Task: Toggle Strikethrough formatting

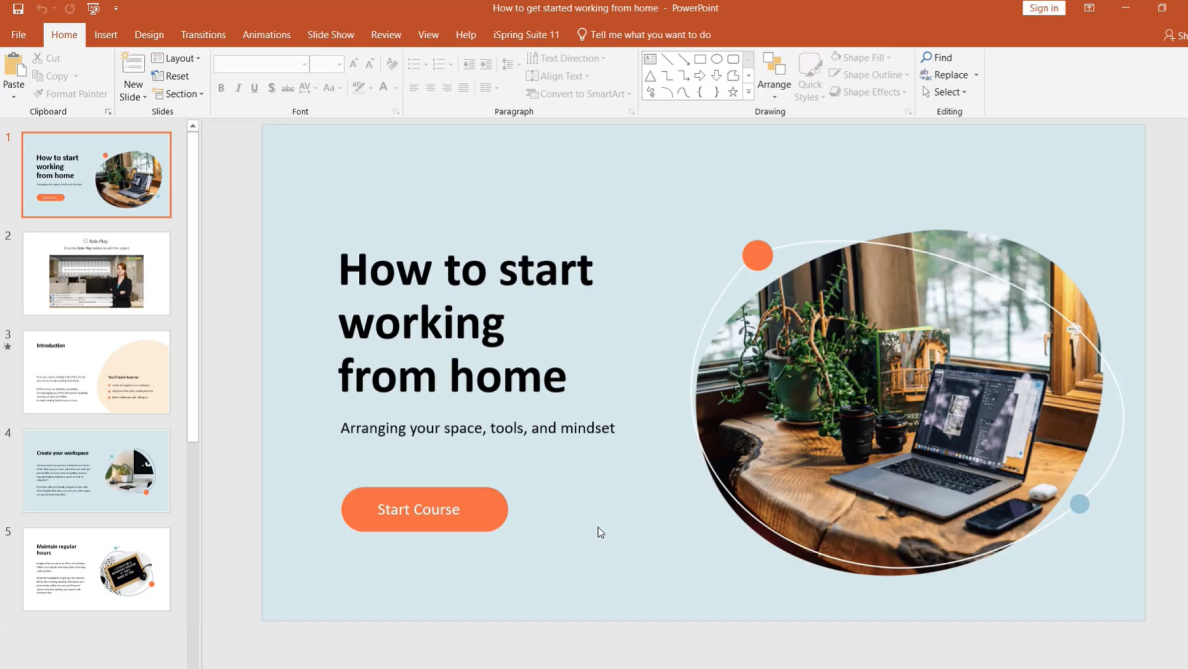Action: 288,88
